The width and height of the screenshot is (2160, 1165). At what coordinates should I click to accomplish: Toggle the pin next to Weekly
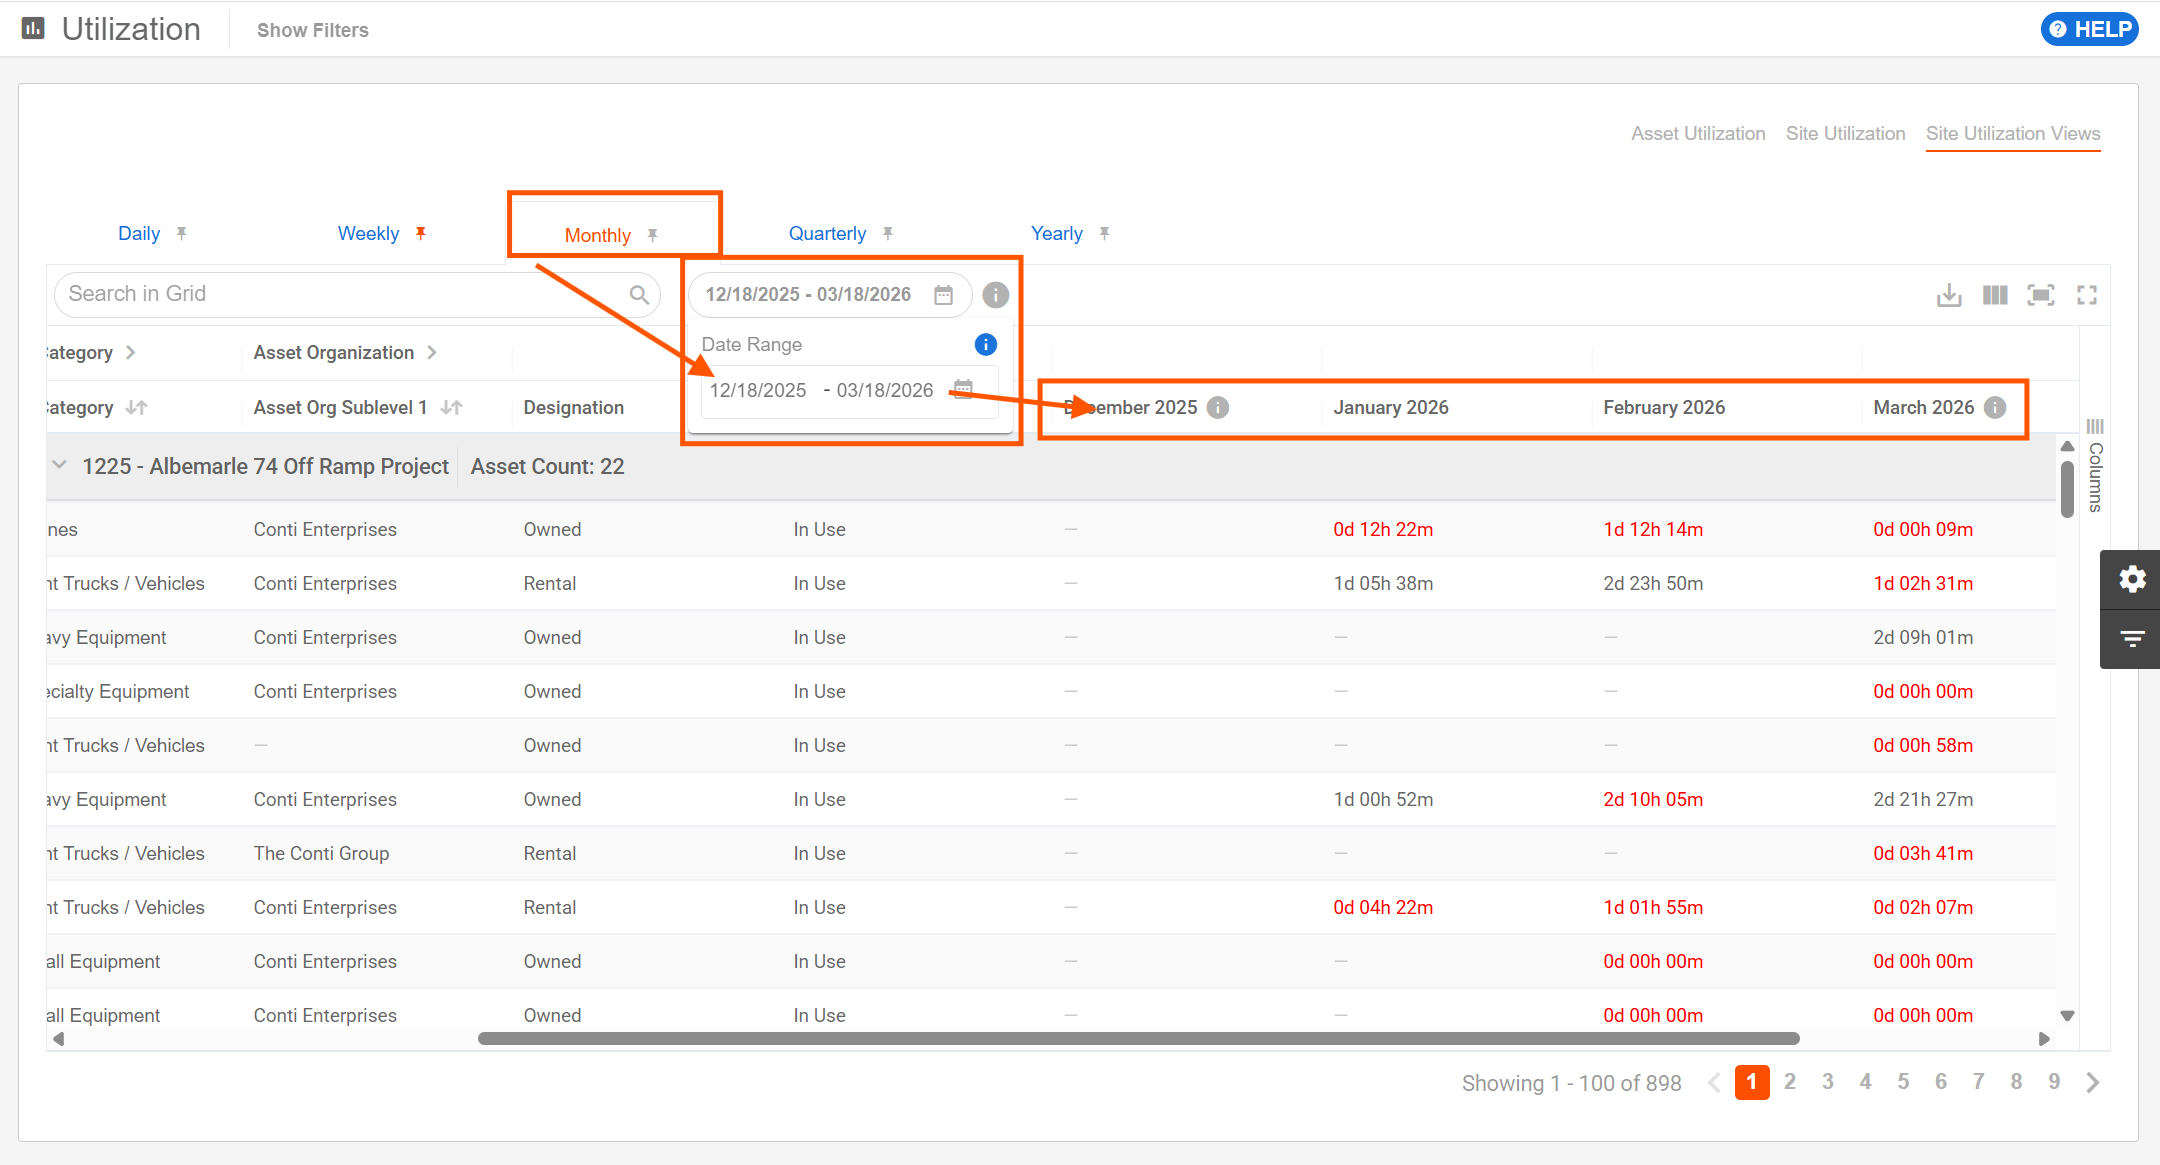pyautogui.click(x=421, y=233)
